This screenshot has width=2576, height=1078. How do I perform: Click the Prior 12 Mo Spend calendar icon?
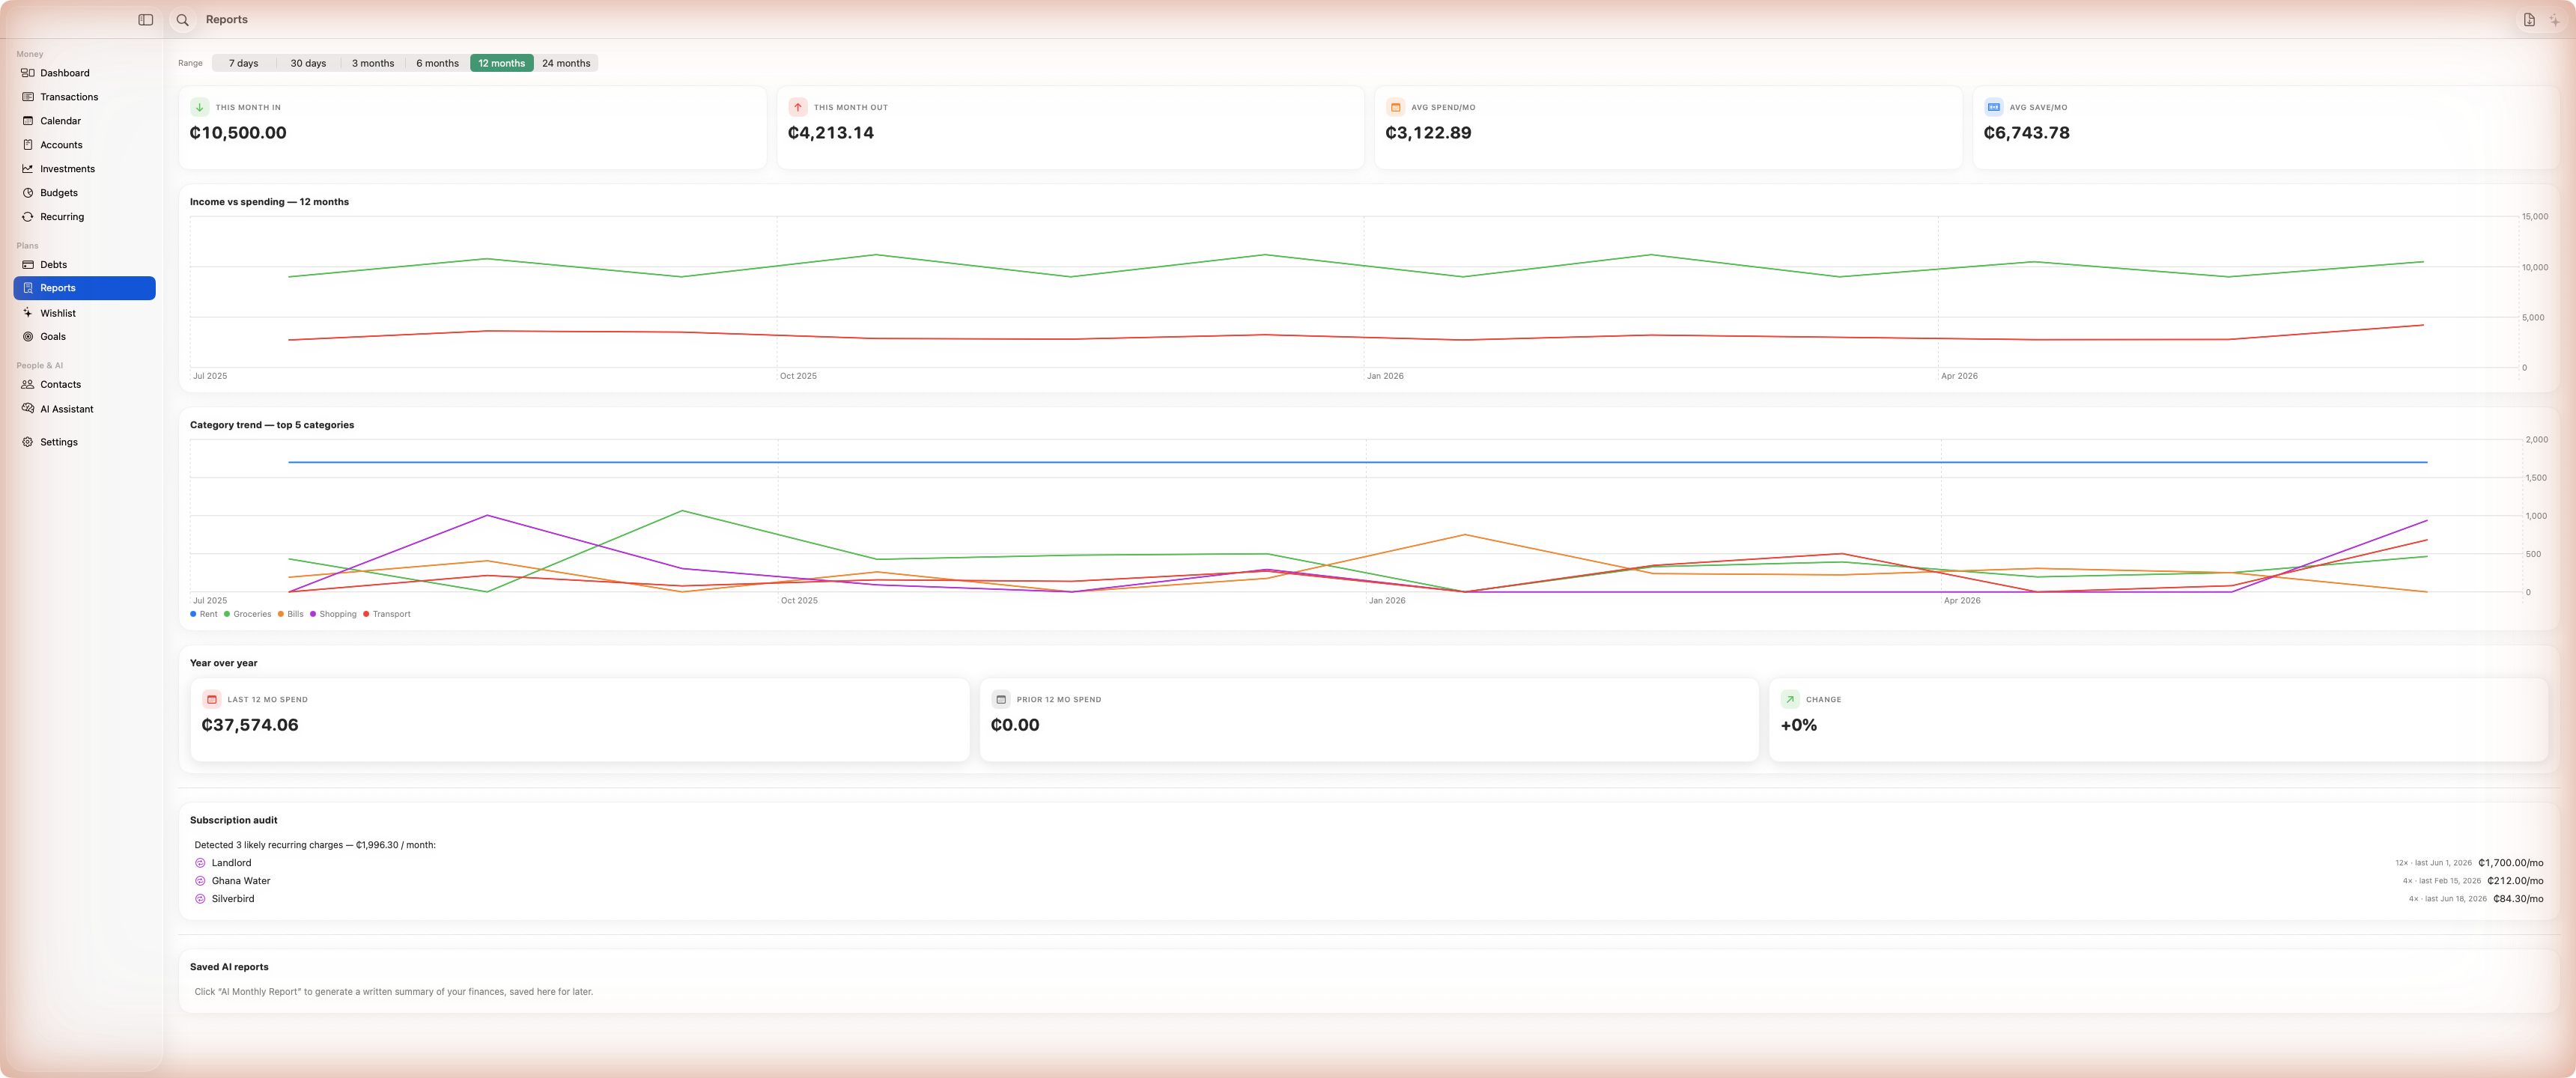(x=1001, y=700)
